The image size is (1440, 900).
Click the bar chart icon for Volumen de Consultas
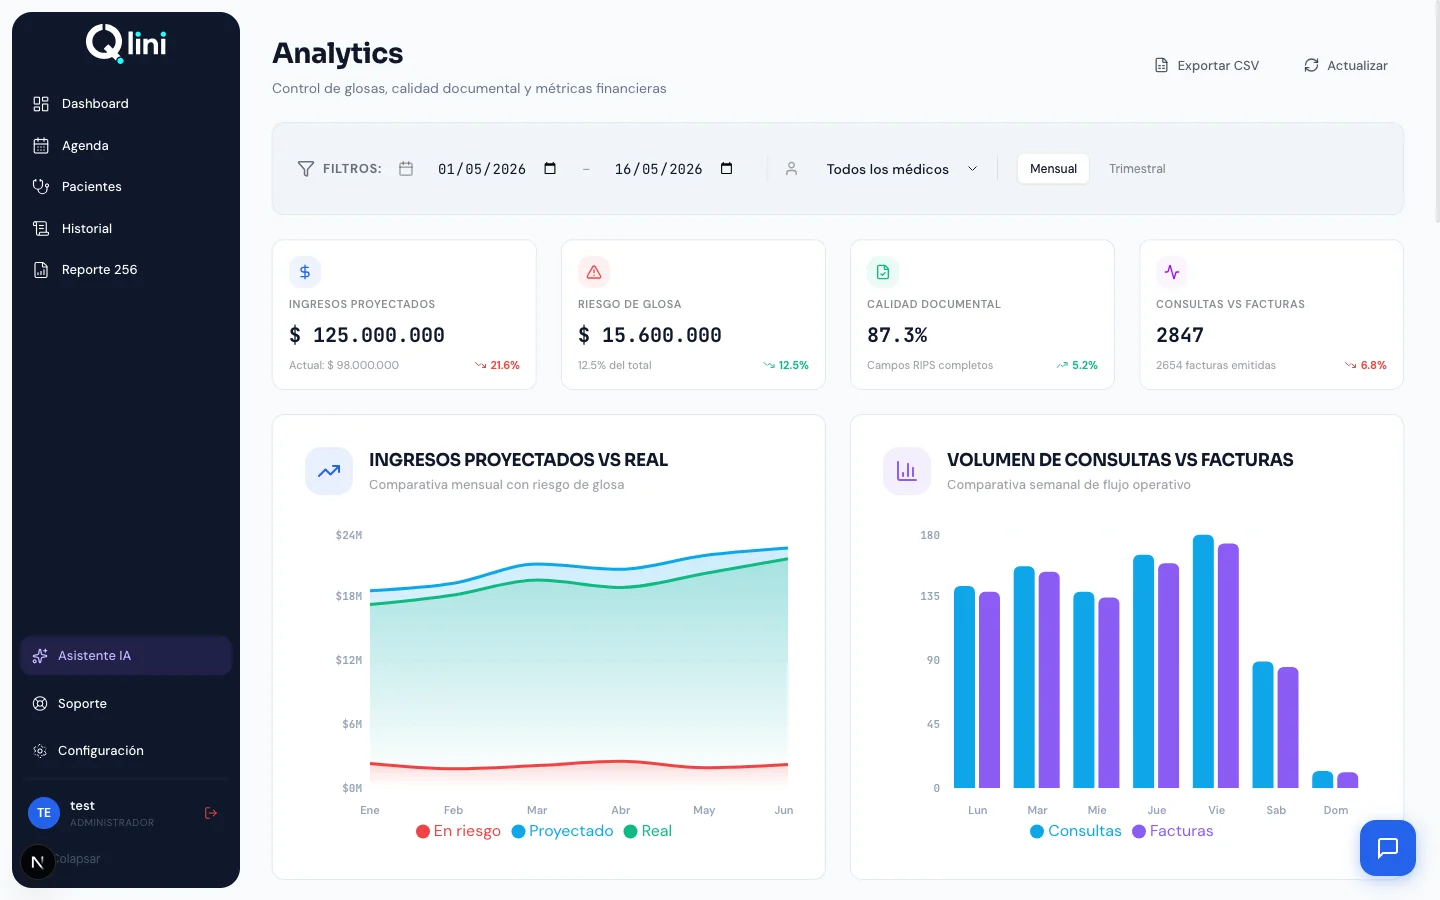pyautogui.click(x=907, y=471)
